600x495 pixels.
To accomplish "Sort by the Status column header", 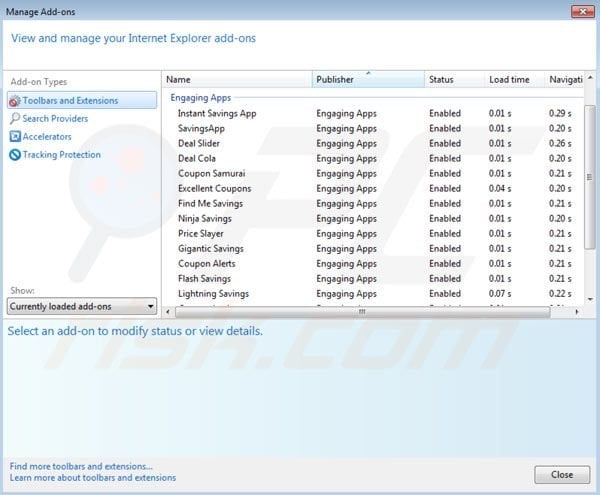I will pyautogui.click(x=455, y=80).
